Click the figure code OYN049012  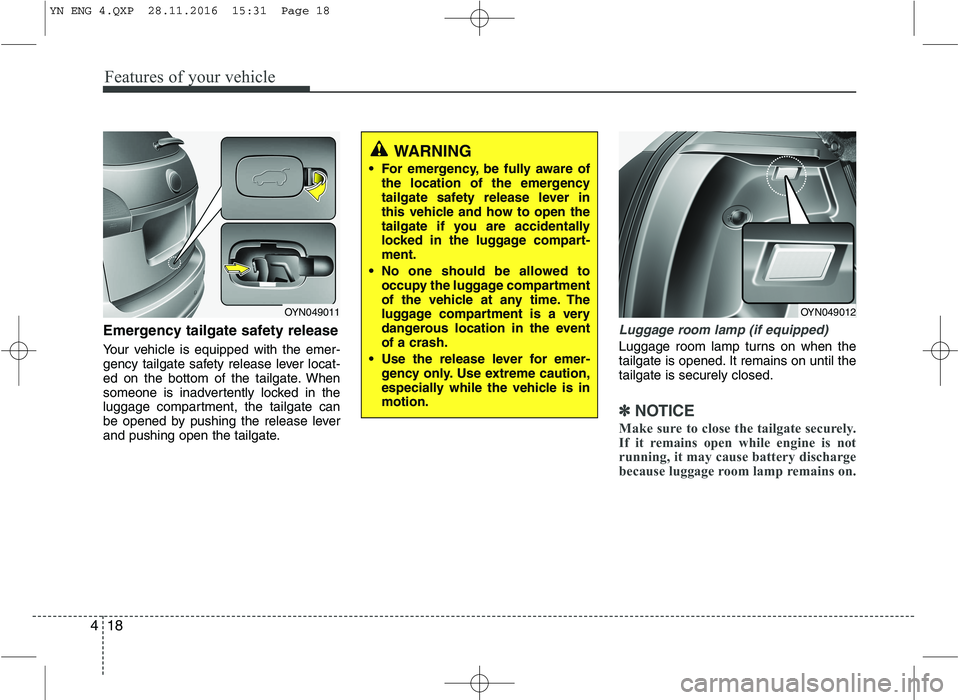pos(828,312)
